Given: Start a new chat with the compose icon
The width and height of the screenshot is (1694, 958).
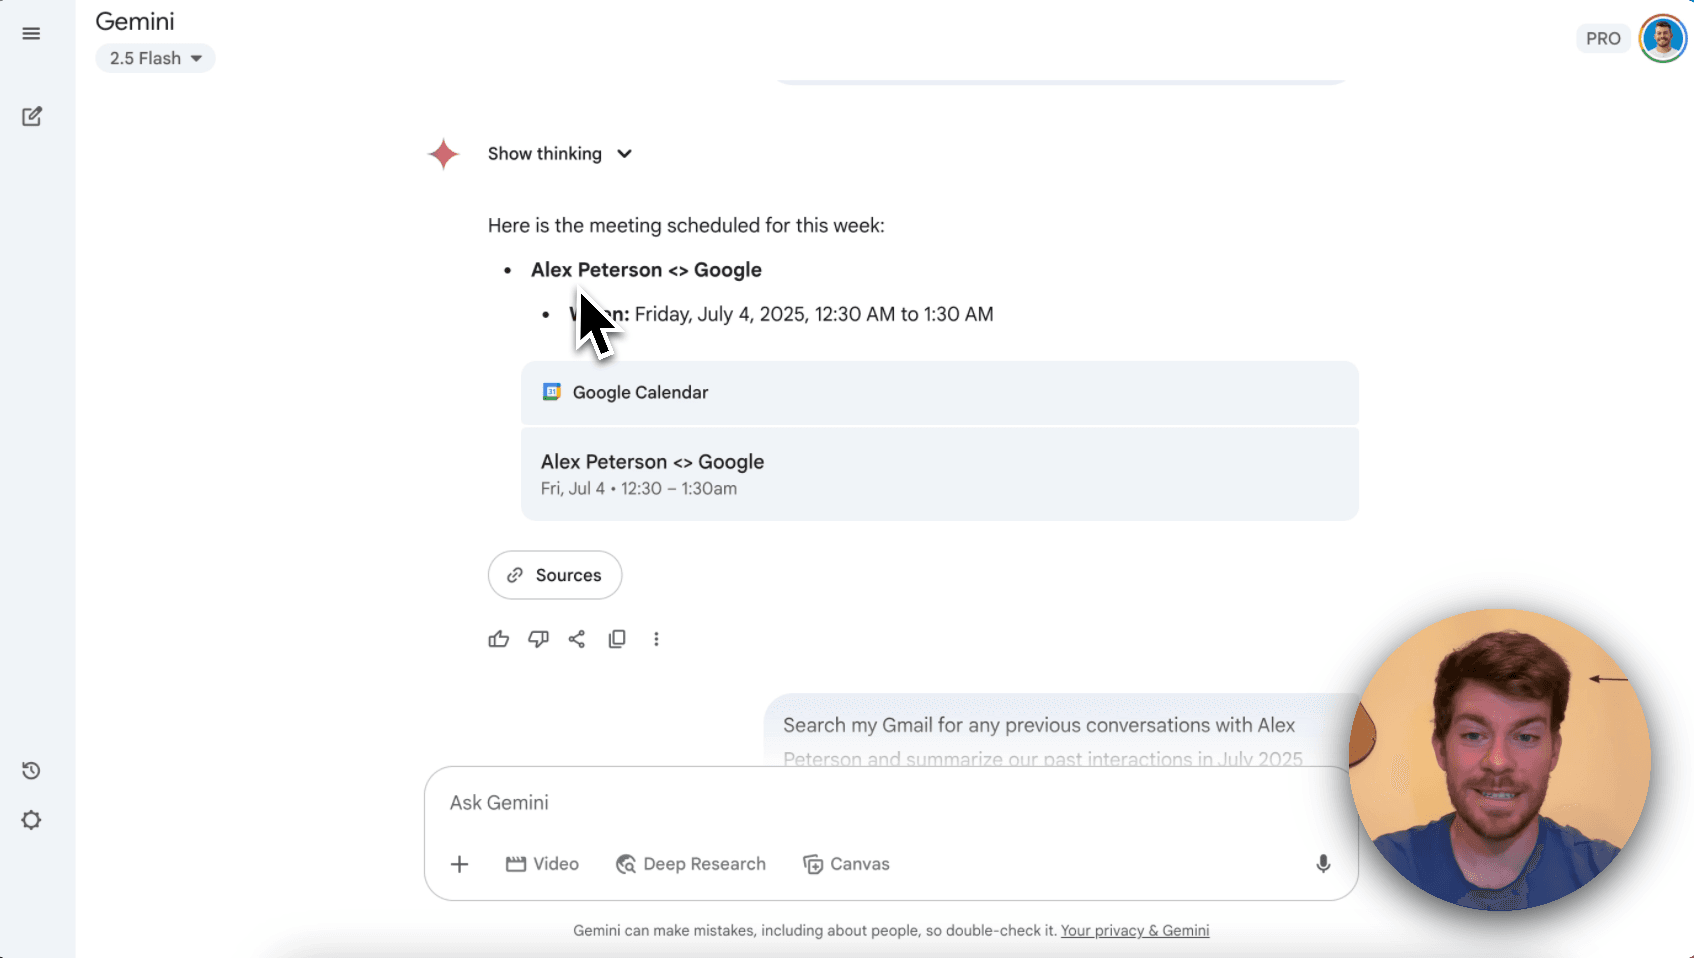Looking at the screenshot, I should (x=32, y=116).
